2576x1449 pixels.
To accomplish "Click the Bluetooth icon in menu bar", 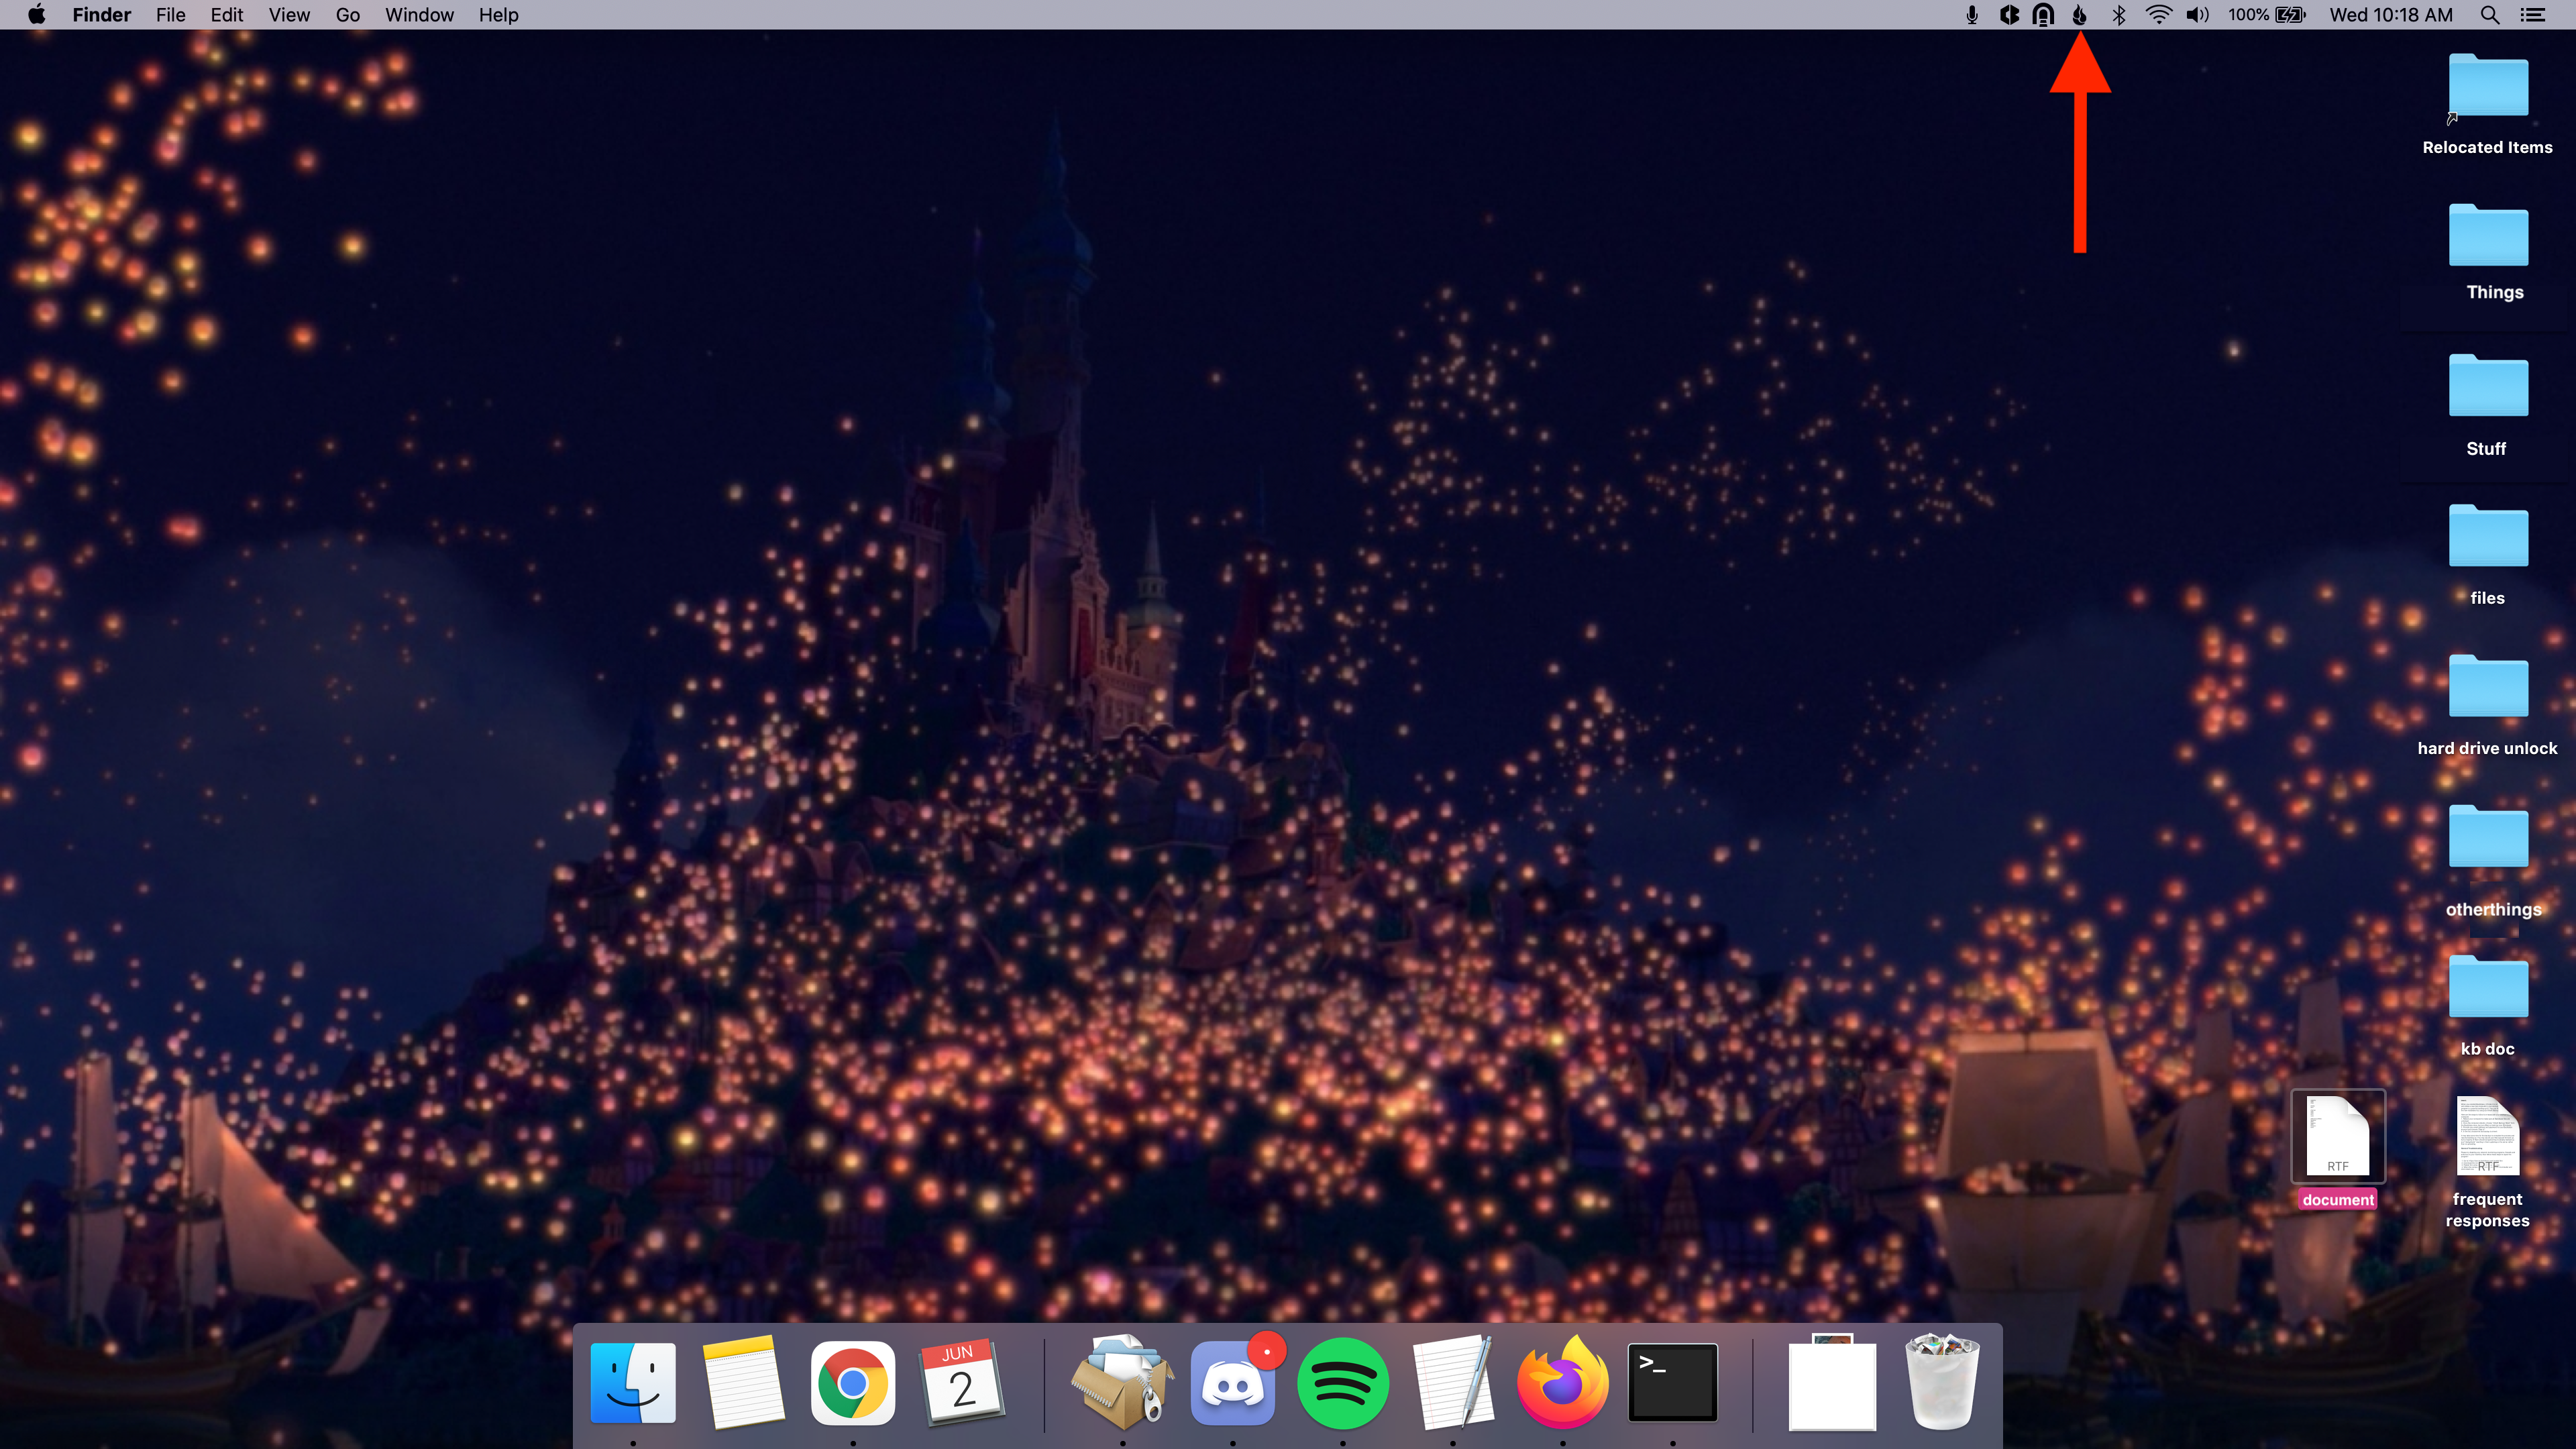I will click(x=2118, y=14).
